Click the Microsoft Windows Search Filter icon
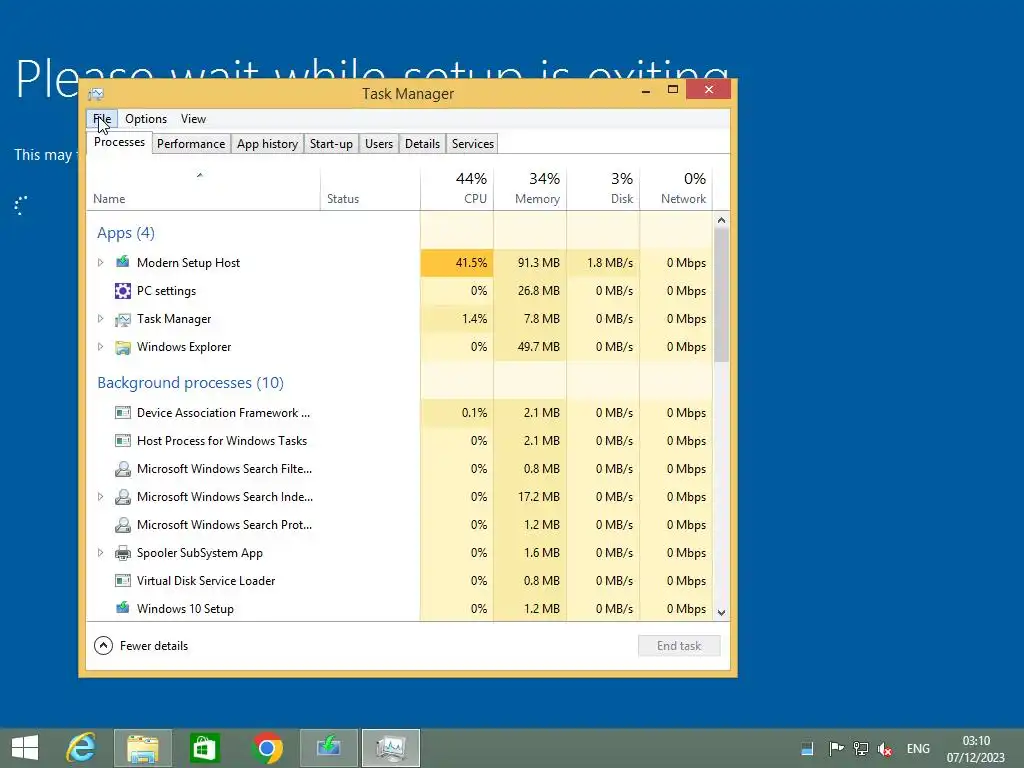Screen dimensions: 1024x768 pyautogui.click(x=122, y=469)
